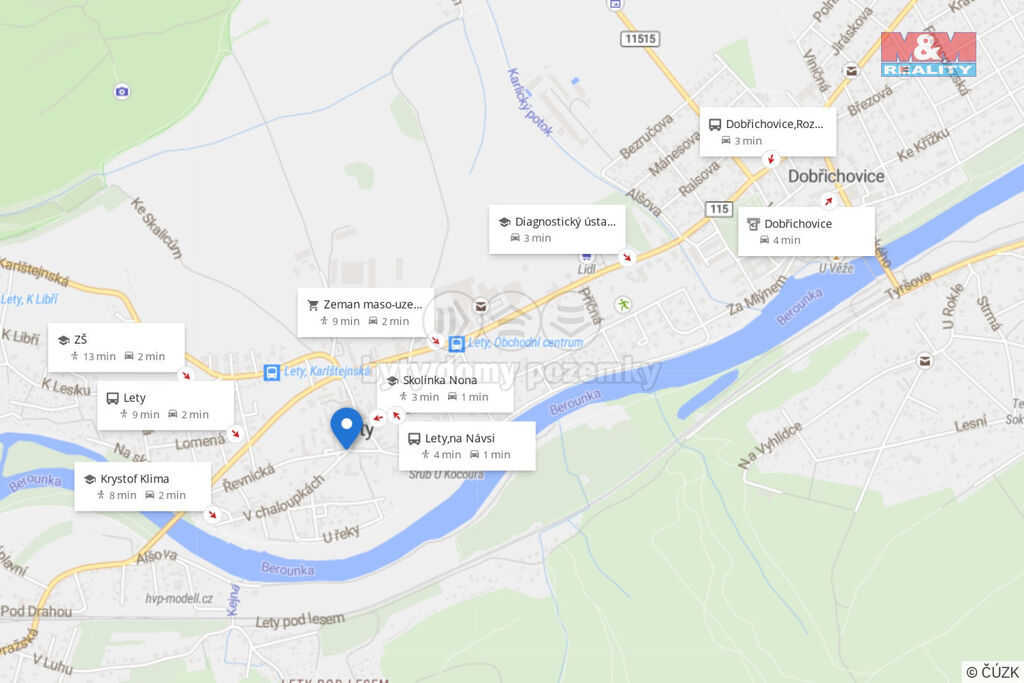Click the Lety bus stop card

(165, 405)
